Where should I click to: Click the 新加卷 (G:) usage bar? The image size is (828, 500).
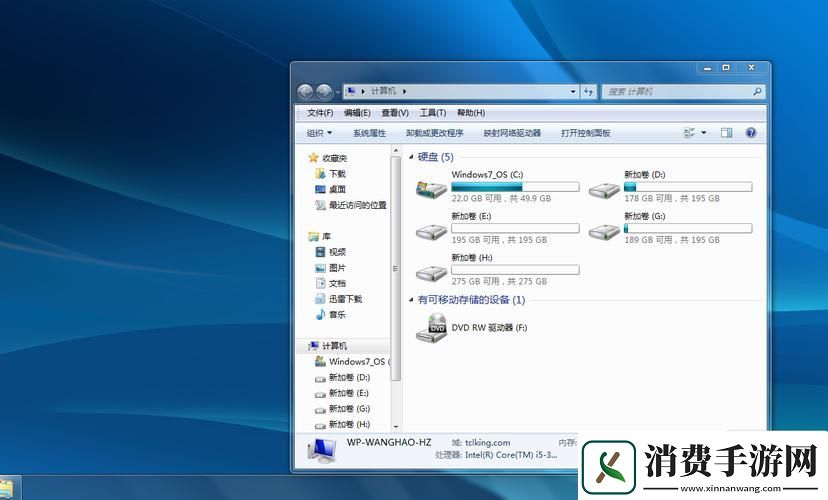click(688, 229)
